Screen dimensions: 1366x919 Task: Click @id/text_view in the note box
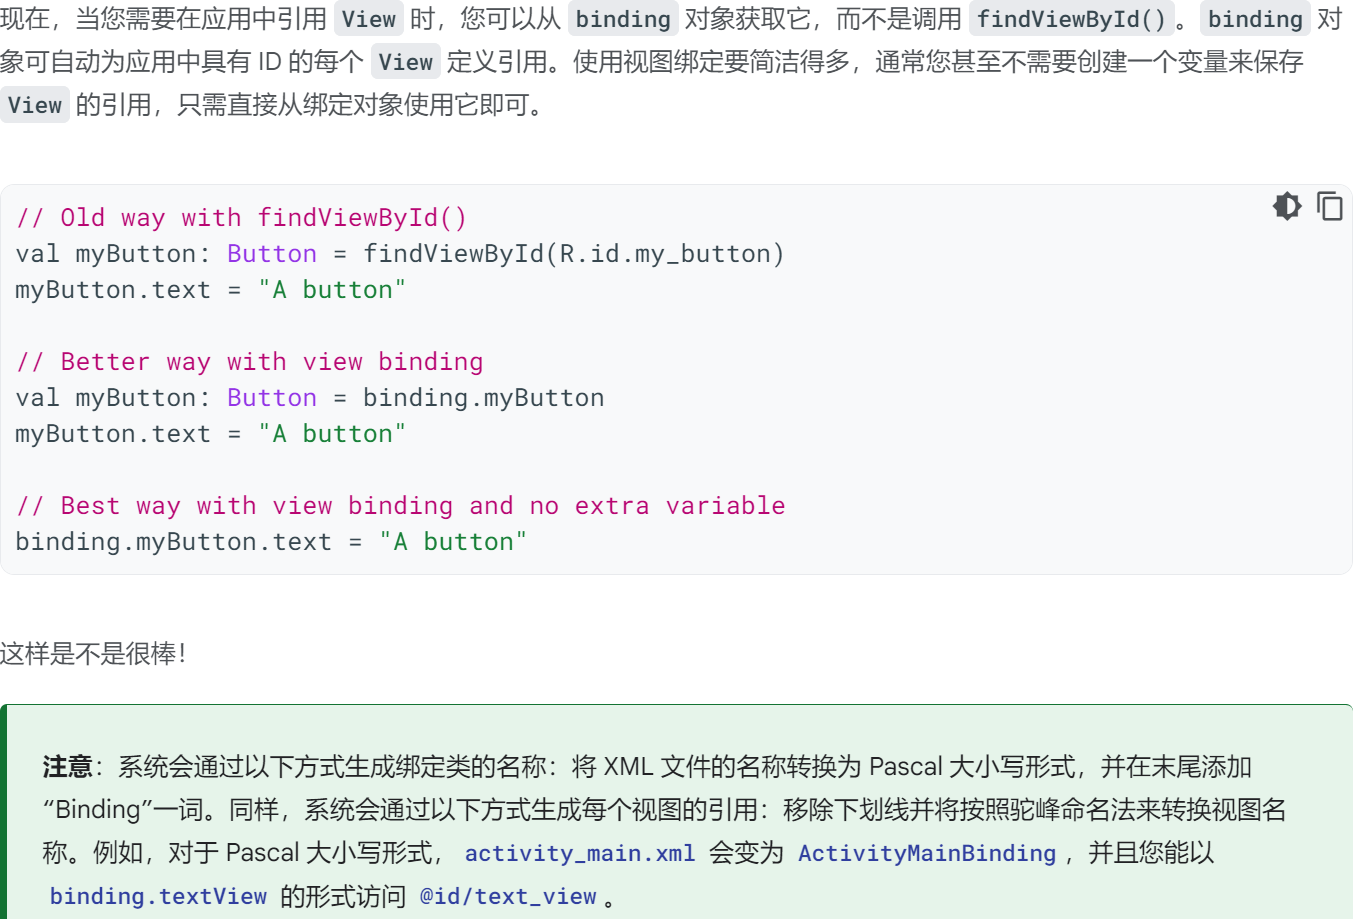508,896
